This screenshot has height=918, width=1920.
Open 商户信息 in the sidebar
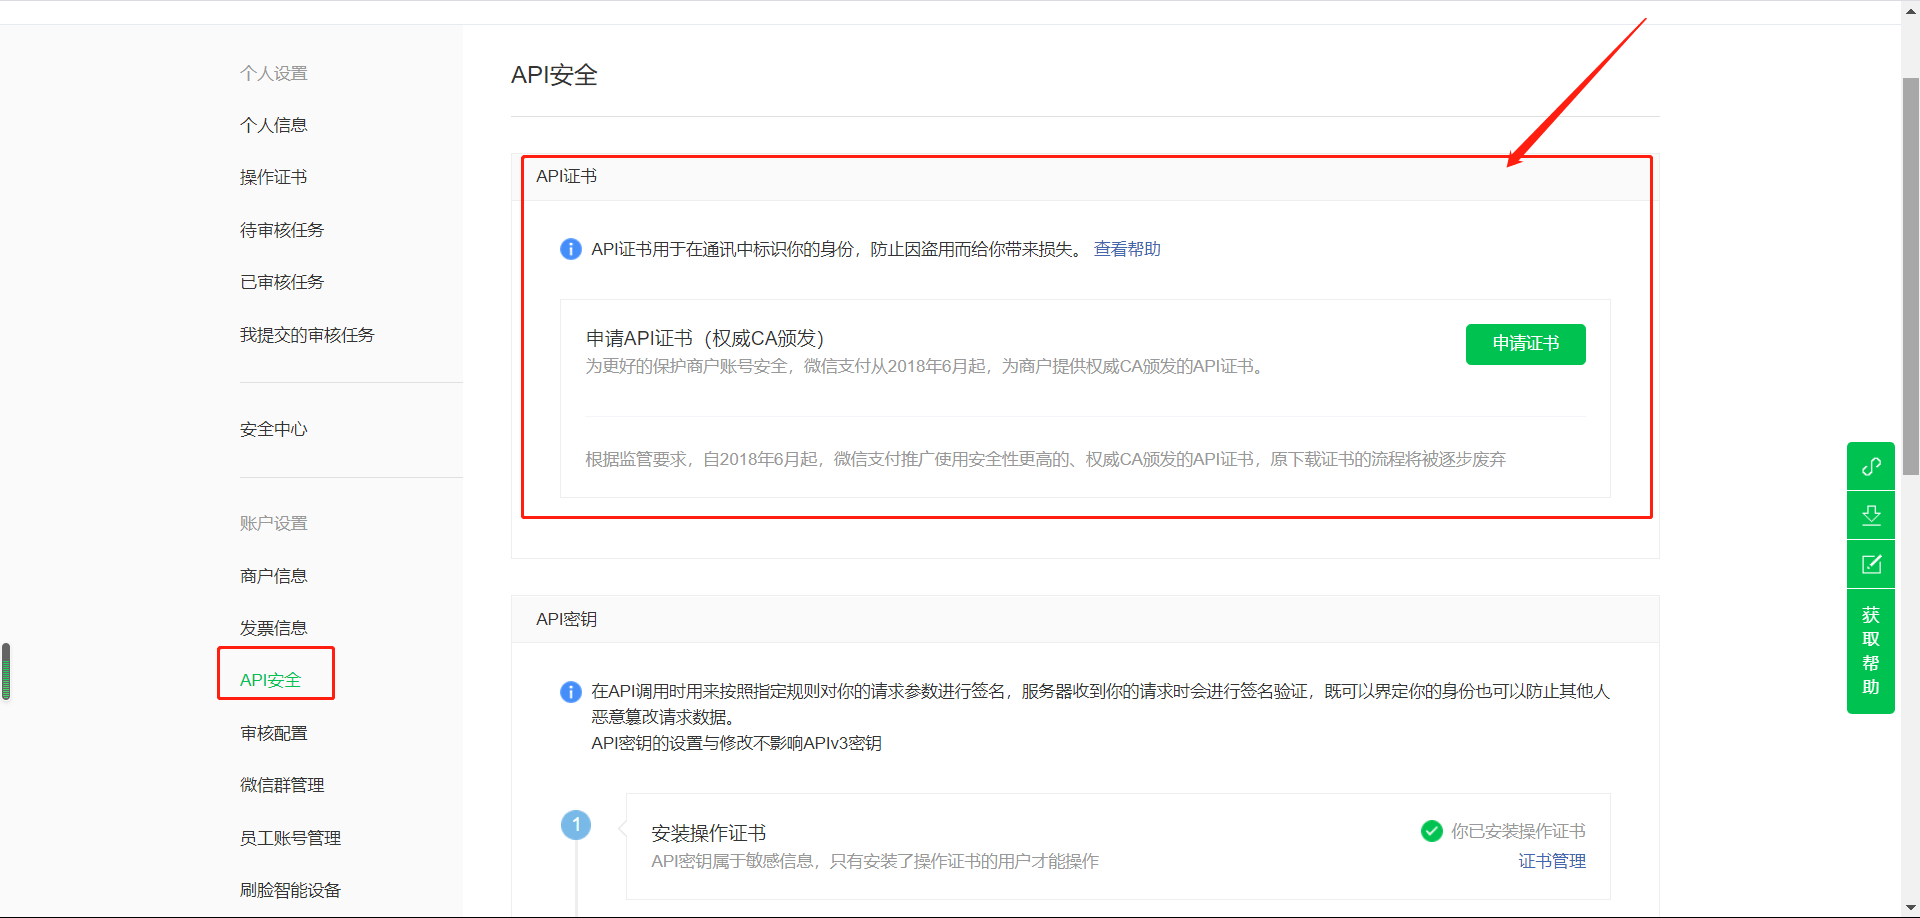tap(274, 576)
